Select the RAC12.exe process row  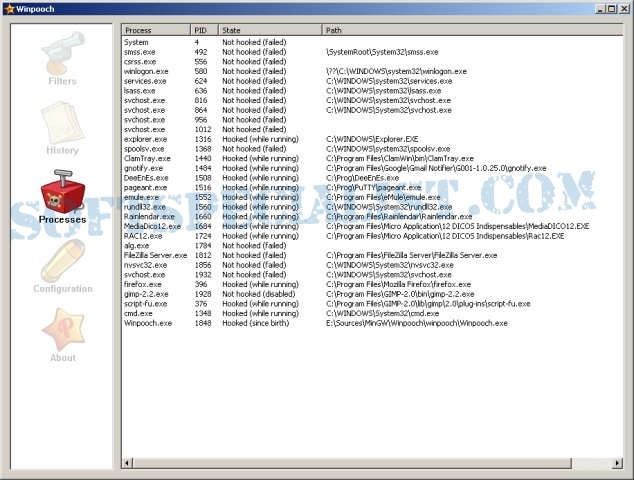372,236
